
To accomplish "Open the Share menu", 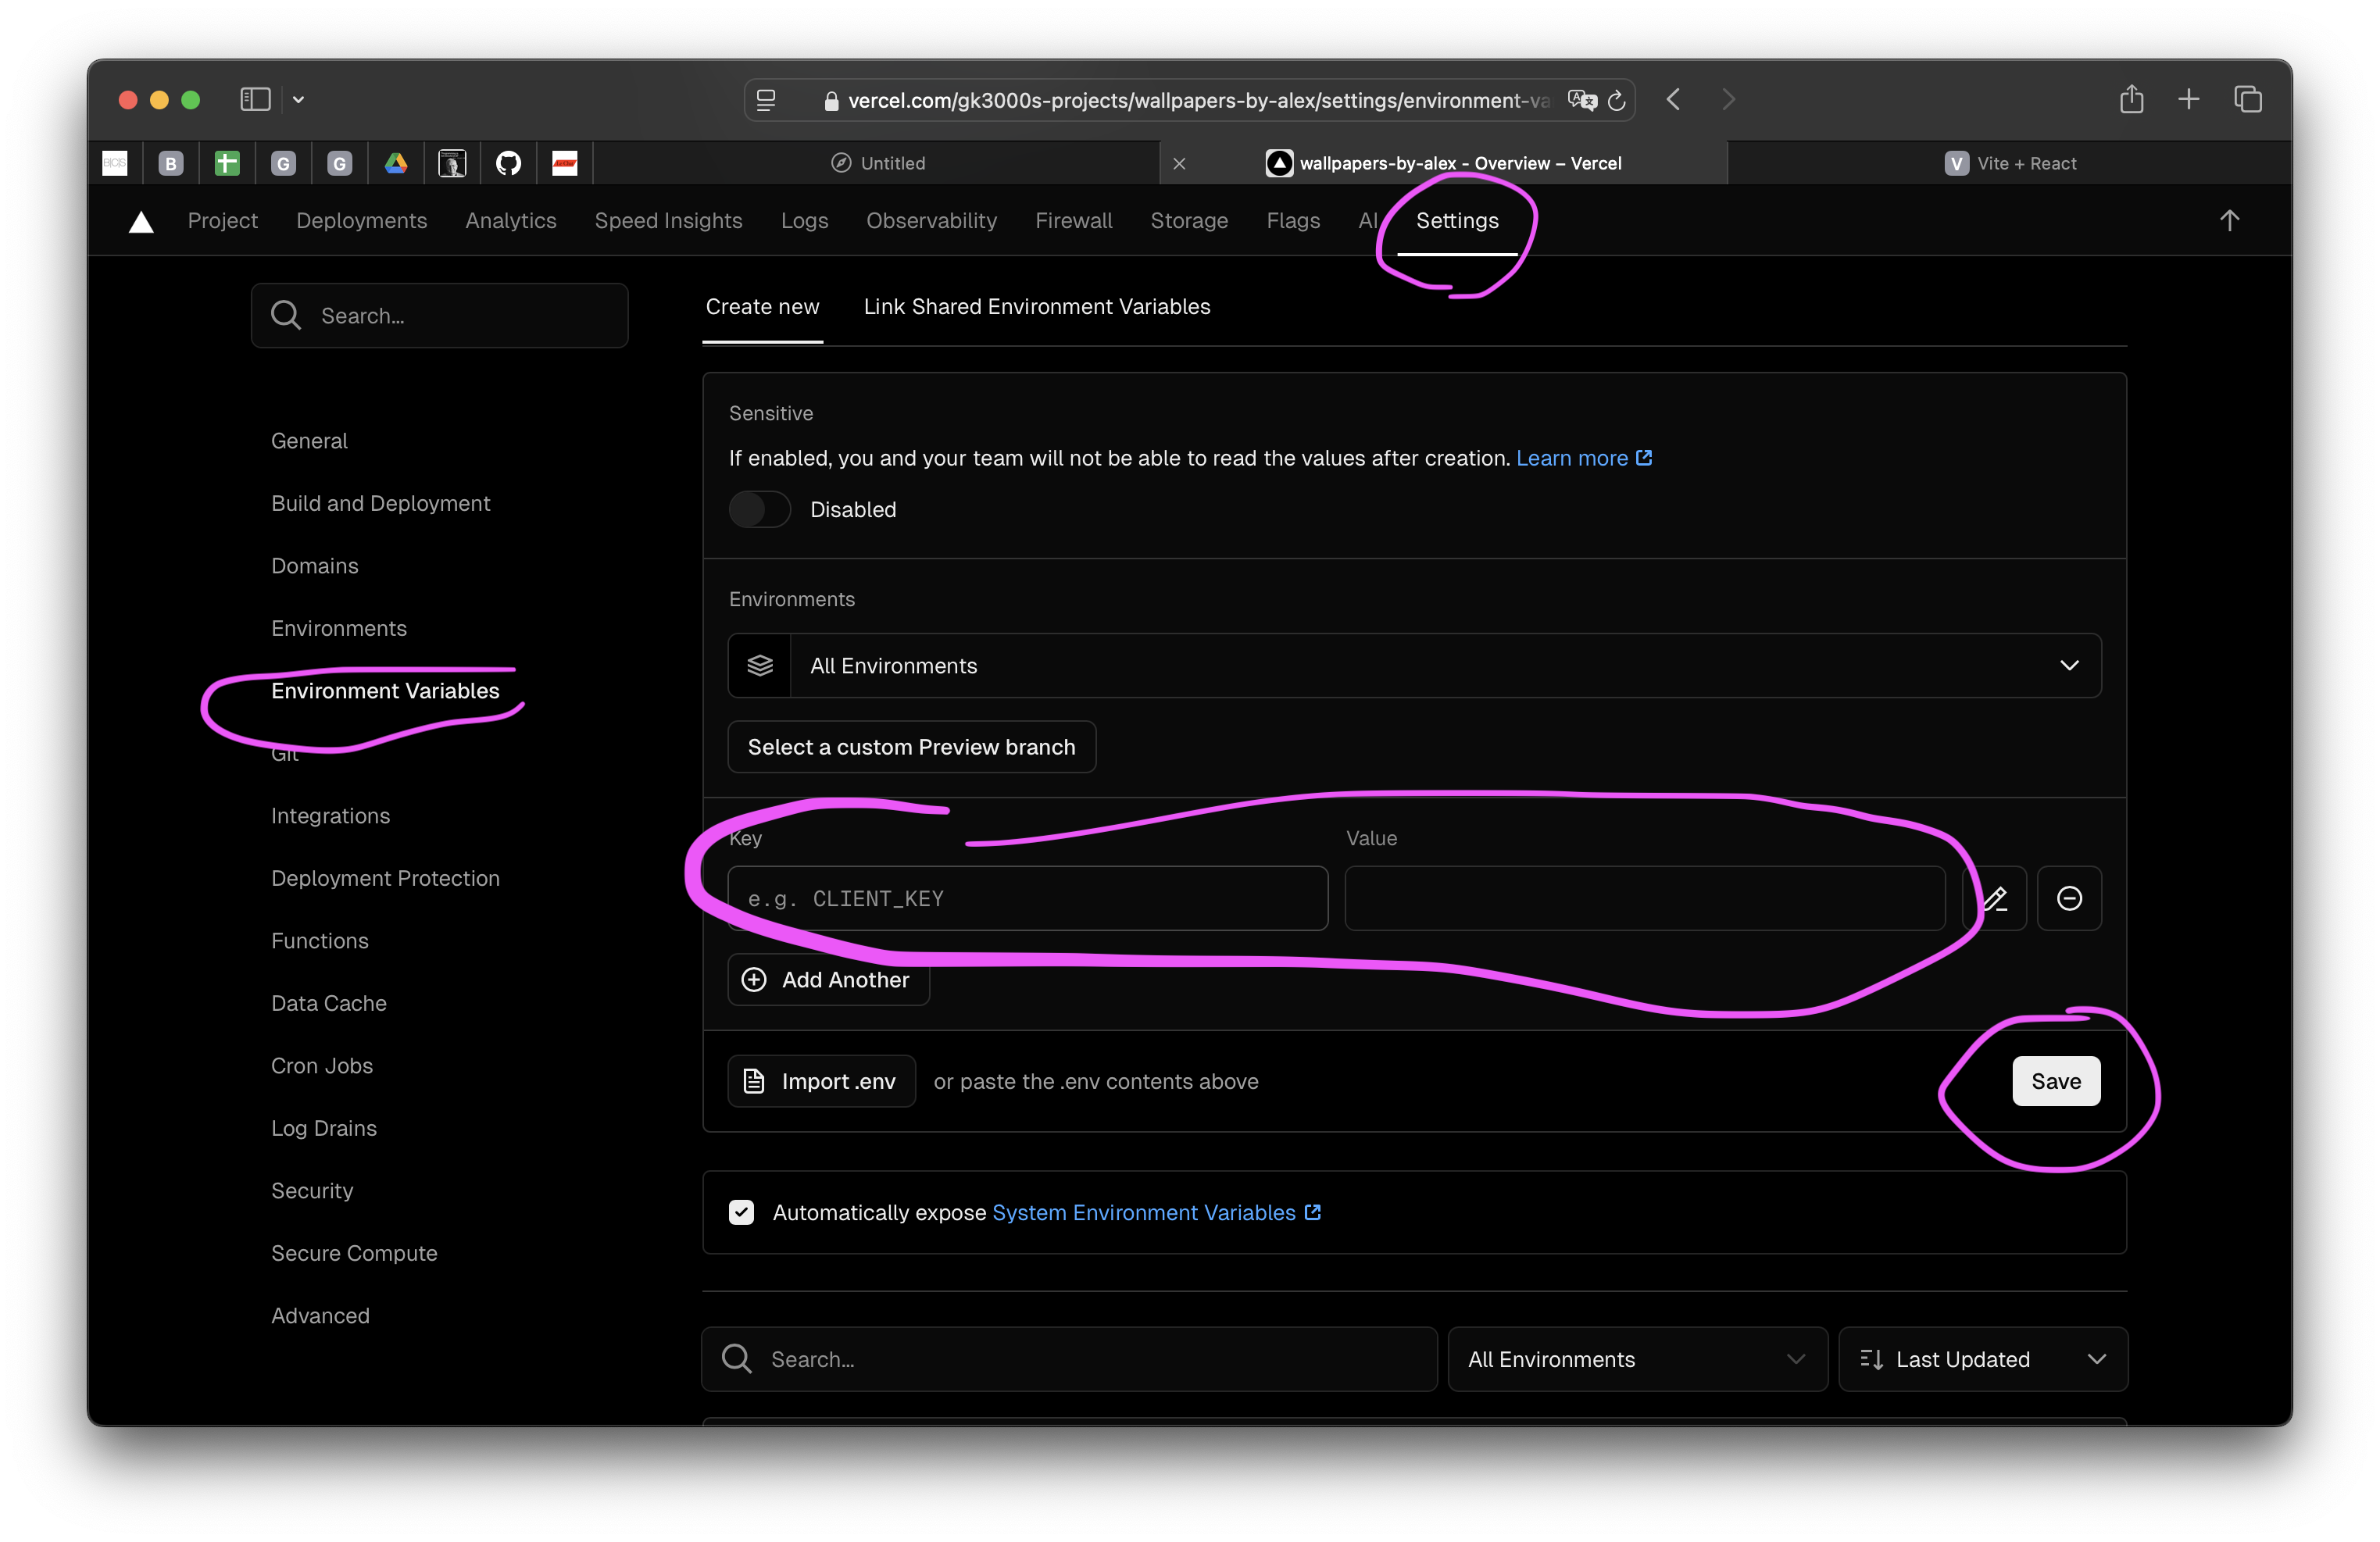I will (2131, 98).
